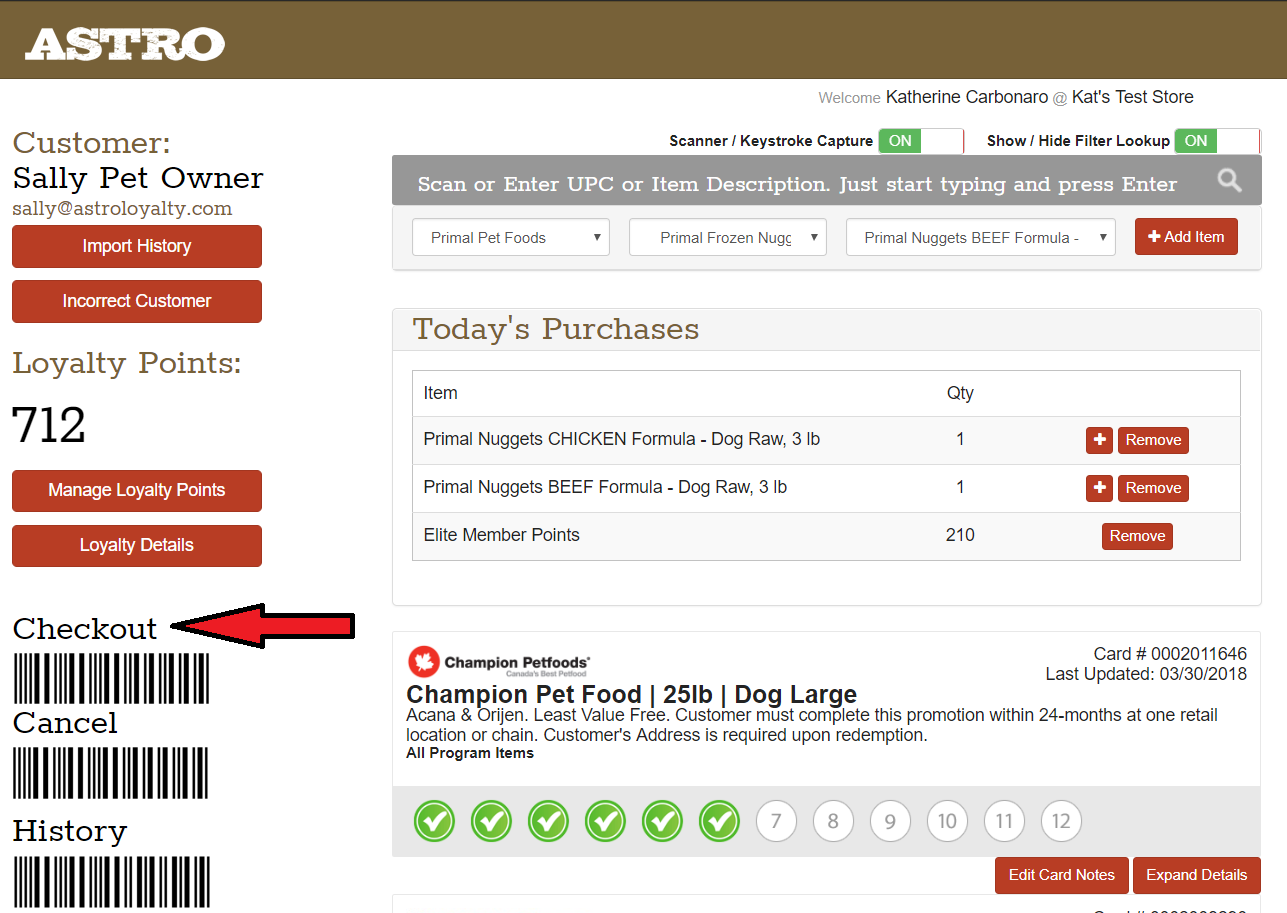This screenshot has width=1287, height=913.
Task: Click the fifth green checkmark stamp
Action: (x=662, y=821)
